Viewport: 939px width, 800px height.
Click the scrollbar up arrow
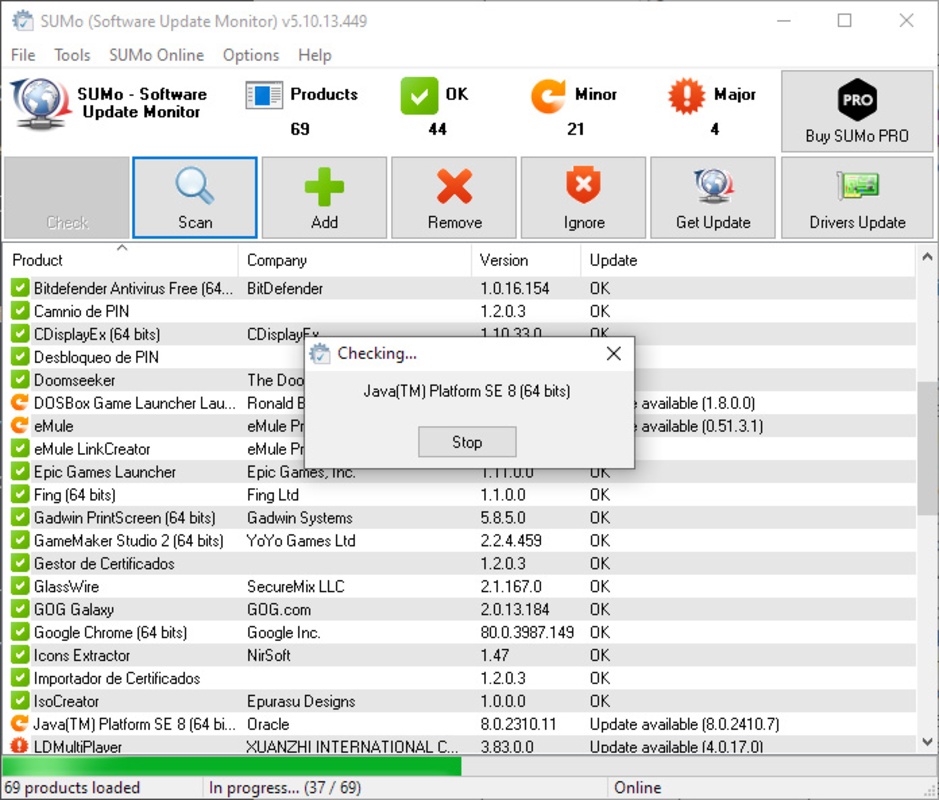927,257
